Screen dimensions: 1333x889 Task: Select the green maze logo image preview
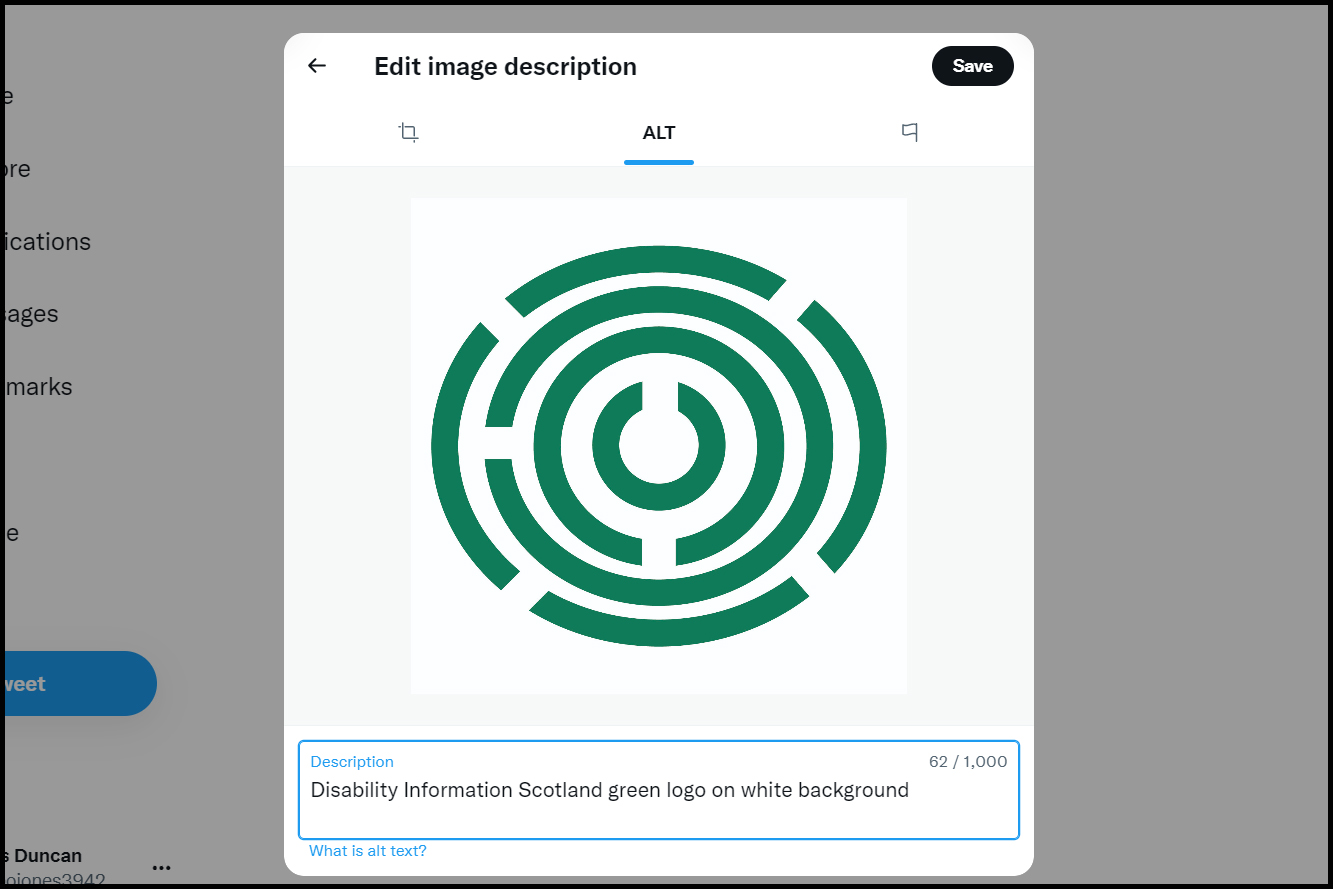click(x=659, y=446)
